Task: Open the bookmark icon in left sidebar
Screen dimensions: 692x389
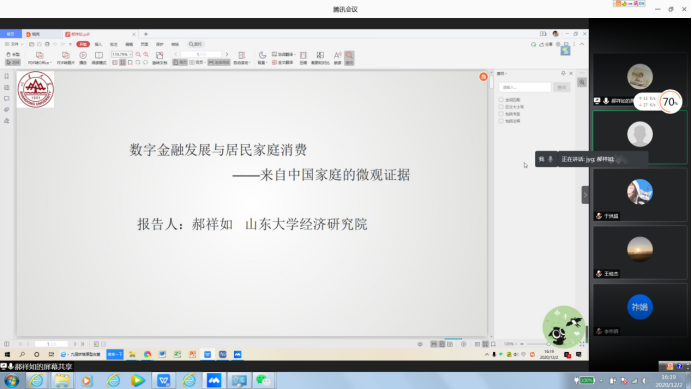Action: coord(7,76)
